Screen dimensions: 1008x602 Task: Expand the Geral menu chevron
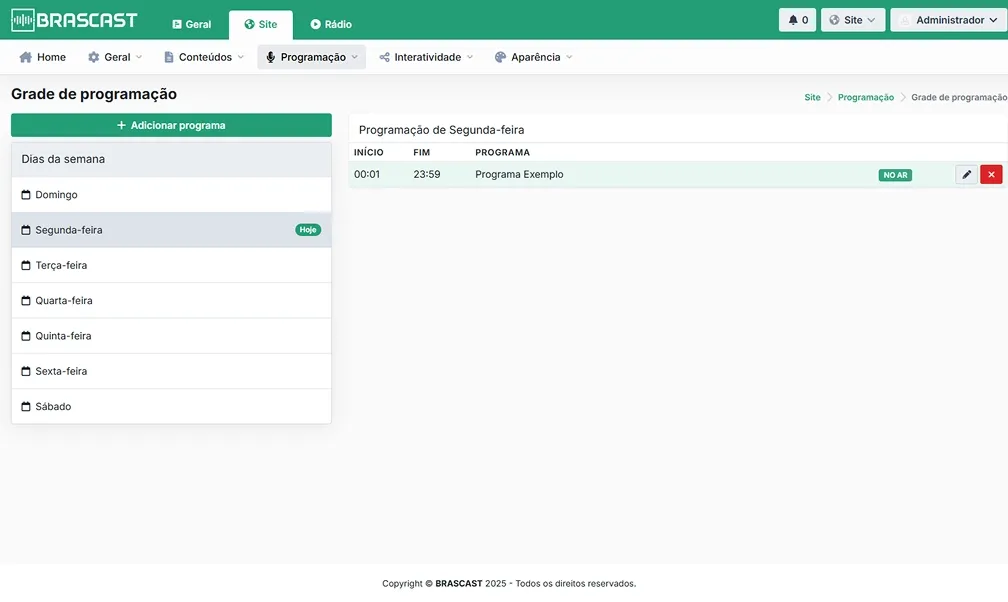[x=139, y=57]
